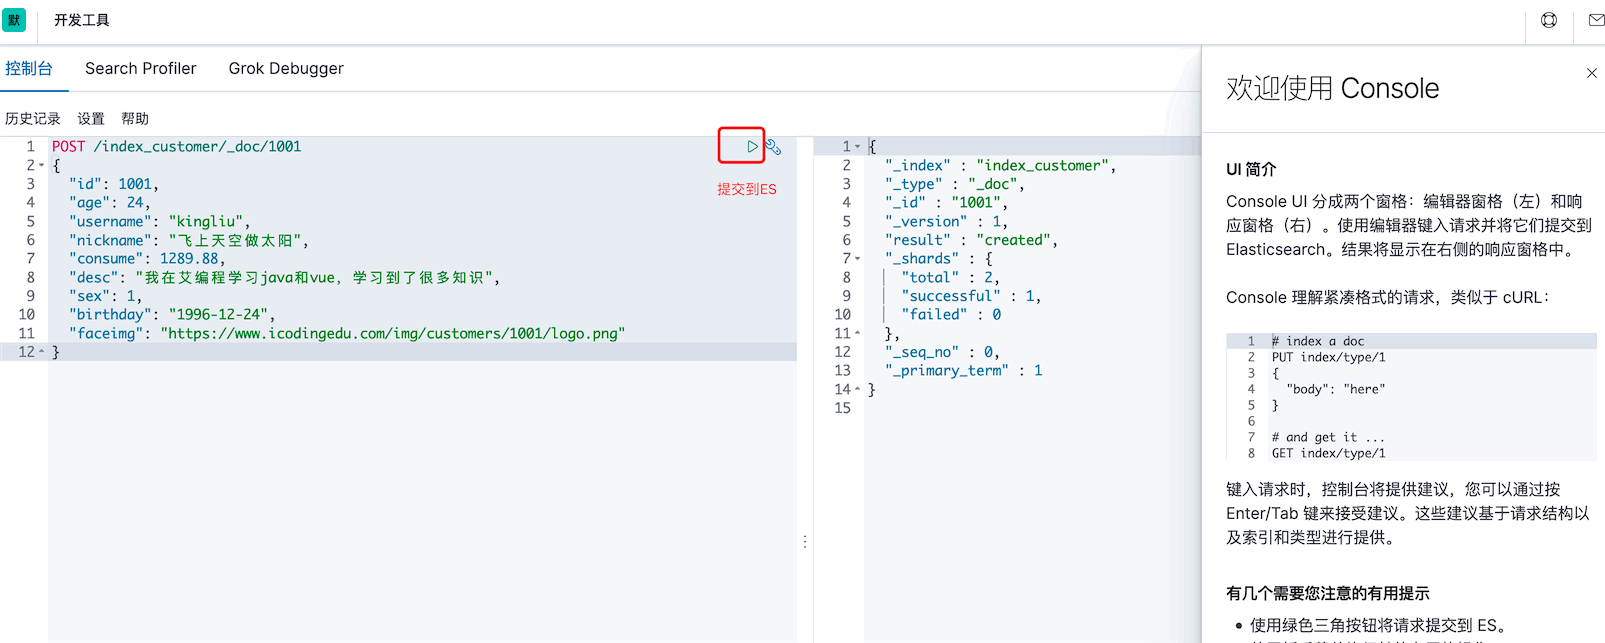Click "_type" : "_doc" in response
Image resolution: width=1605 pixels, height=643 pixels.
tap(955, 184)
